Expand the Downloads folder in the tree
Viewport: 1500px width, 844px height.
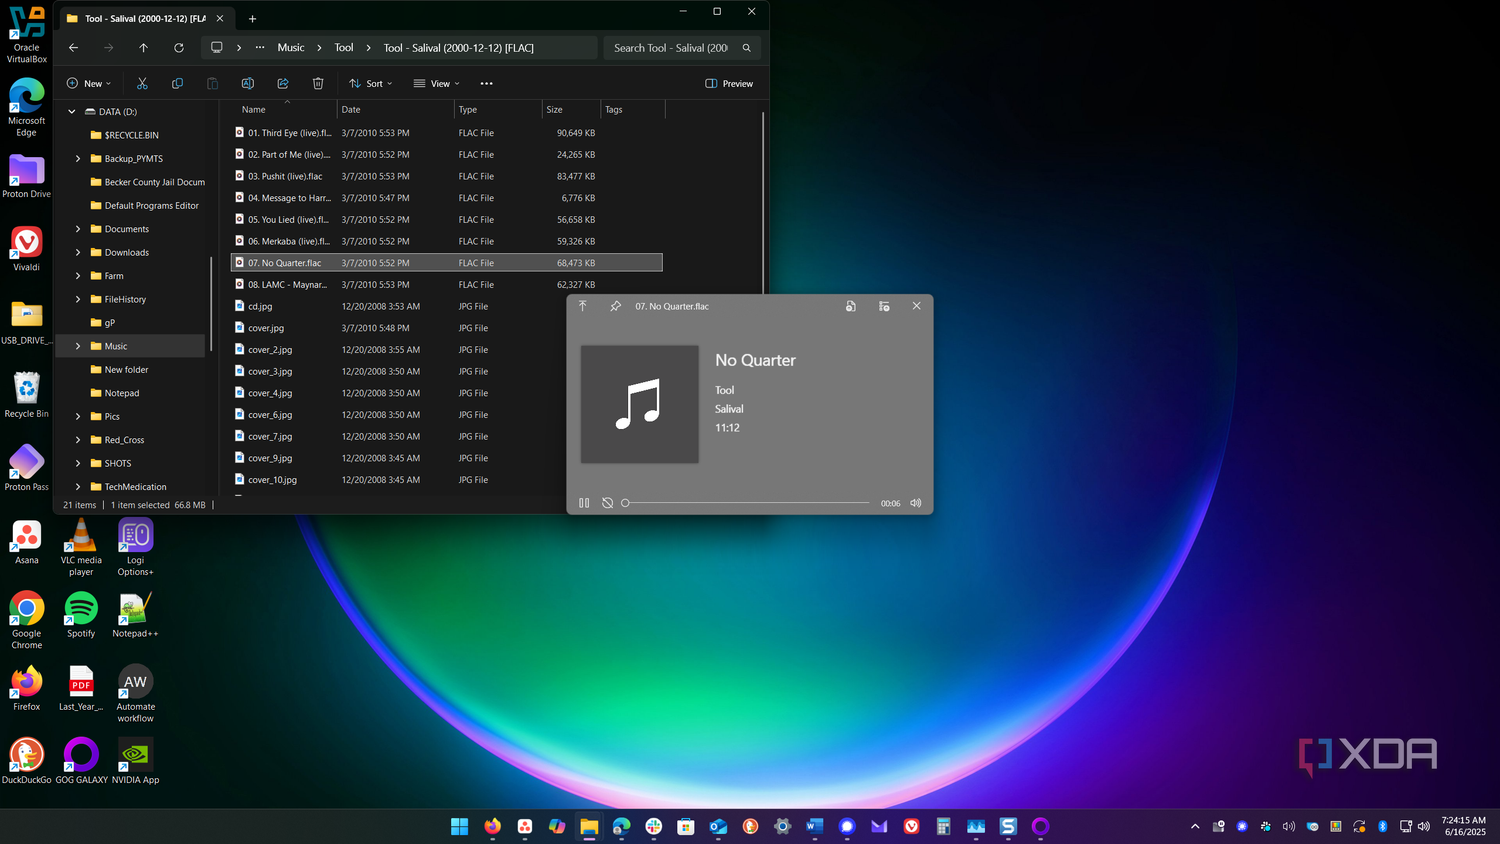point(78,253)
